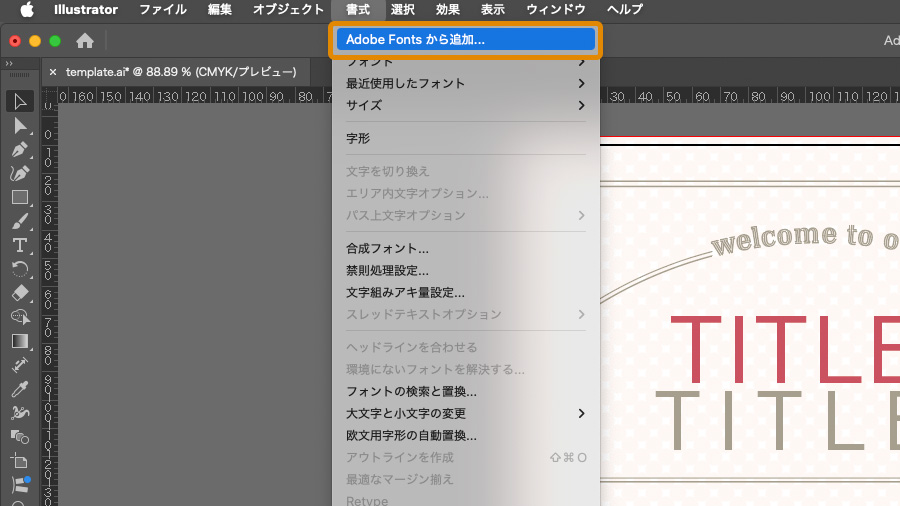Screen dimensions: 900x506
Task: Open 合成フォント... dialog
Action: pyautogui.click(x=465, y=249)
